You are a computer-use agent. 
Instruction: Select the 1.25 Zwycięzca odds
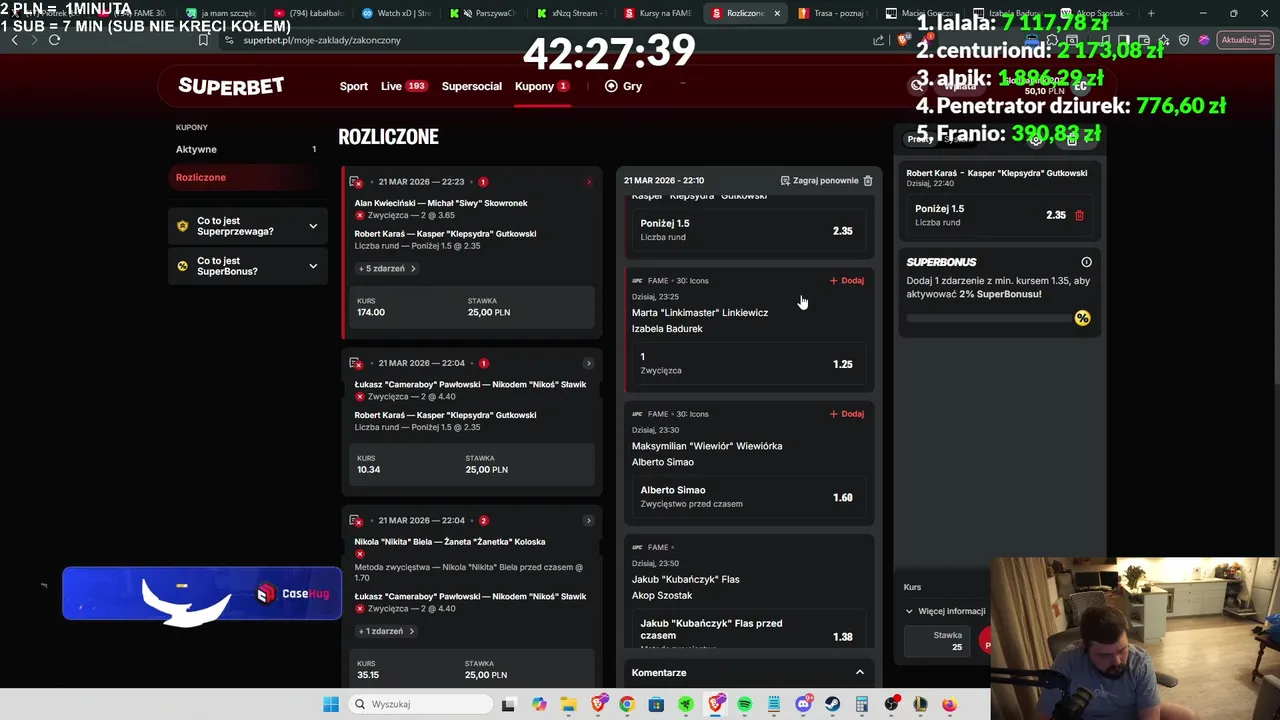747,364
